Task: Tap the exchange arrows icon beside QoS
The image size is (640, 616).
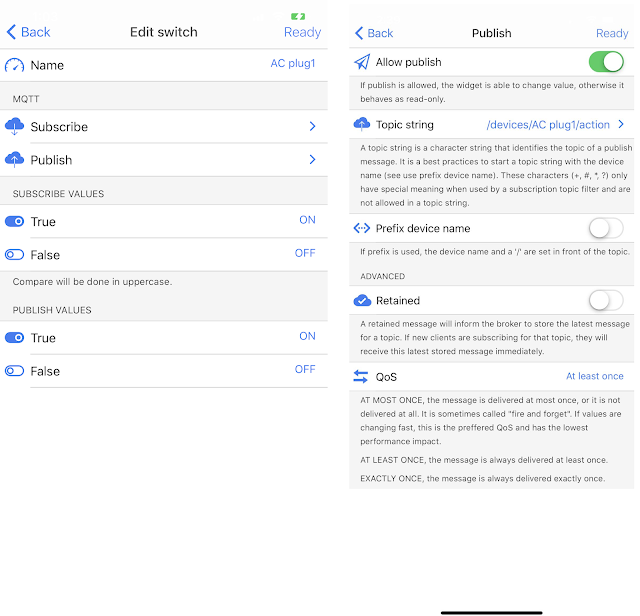Action: pyautogui.click(x=361, y=376)
